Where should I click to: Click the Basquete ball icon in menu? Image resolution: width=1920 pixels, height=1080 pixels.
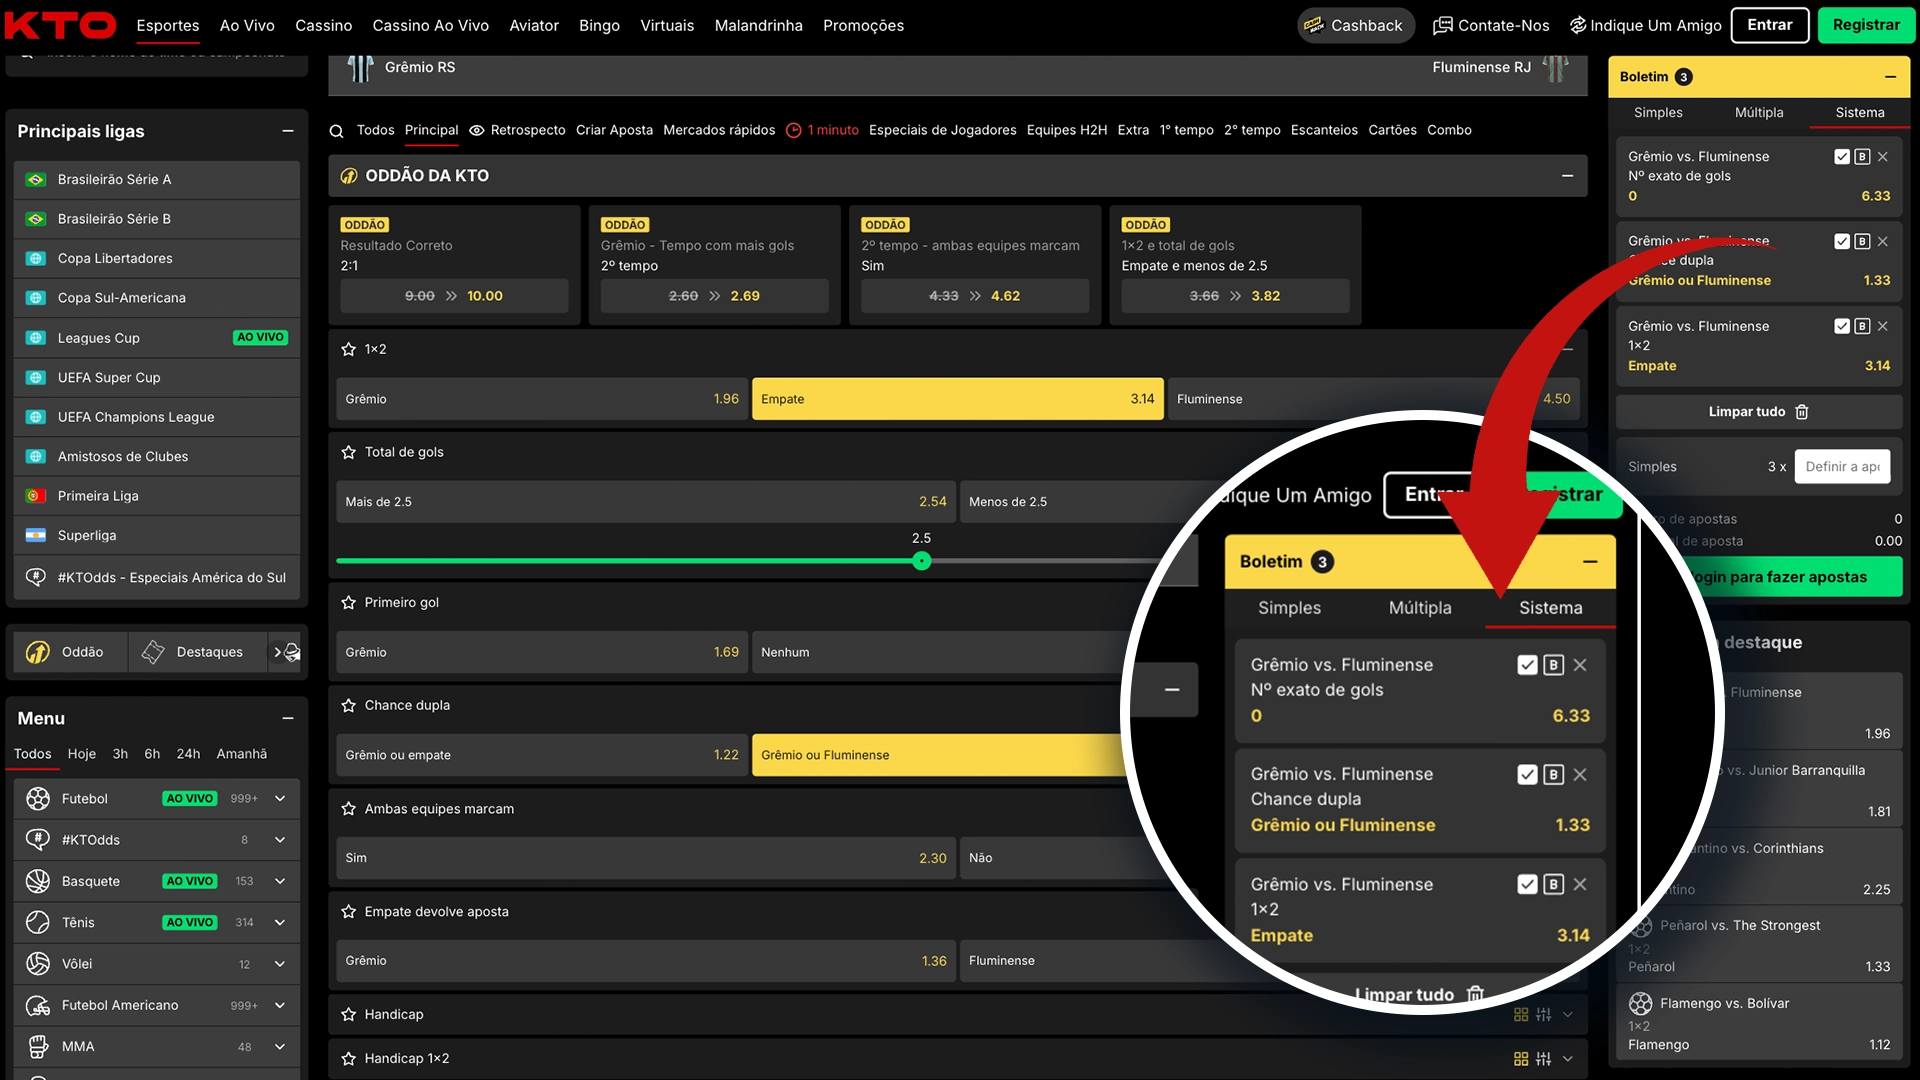[x=38, y=881]
